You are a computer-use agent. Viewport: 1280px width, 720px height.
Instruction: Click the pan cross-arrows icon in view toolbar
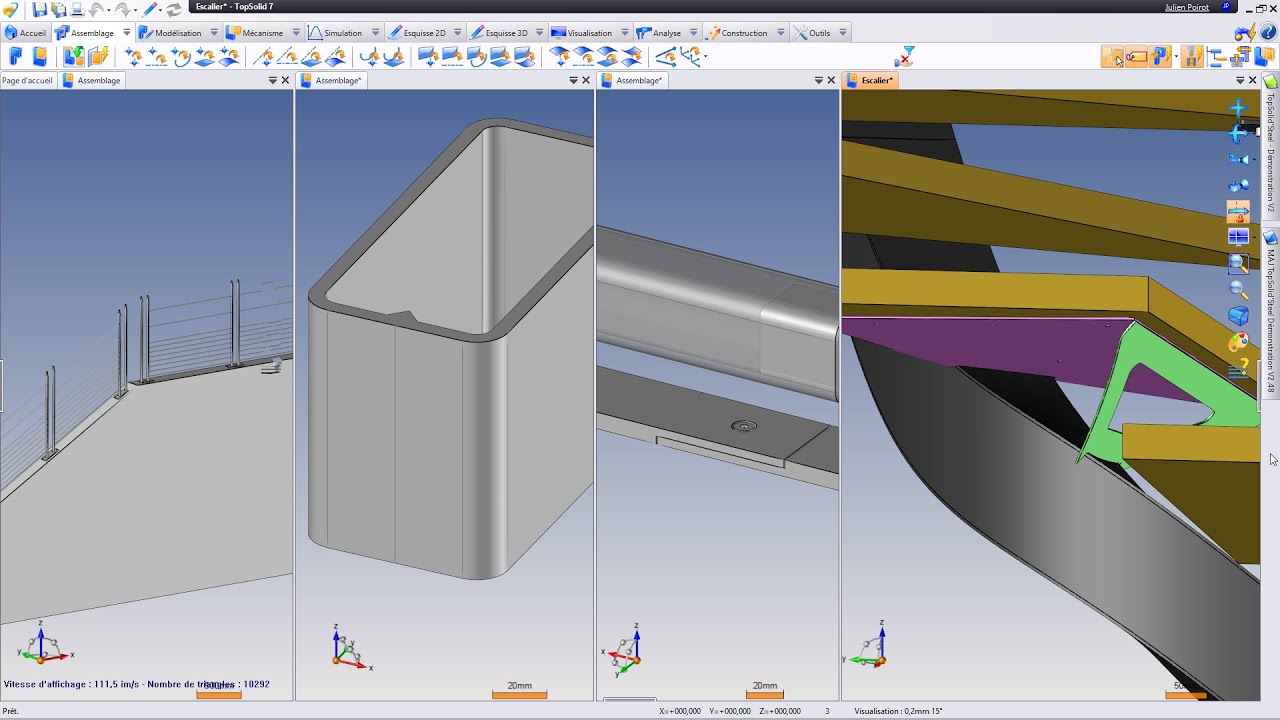(1238, 108)
